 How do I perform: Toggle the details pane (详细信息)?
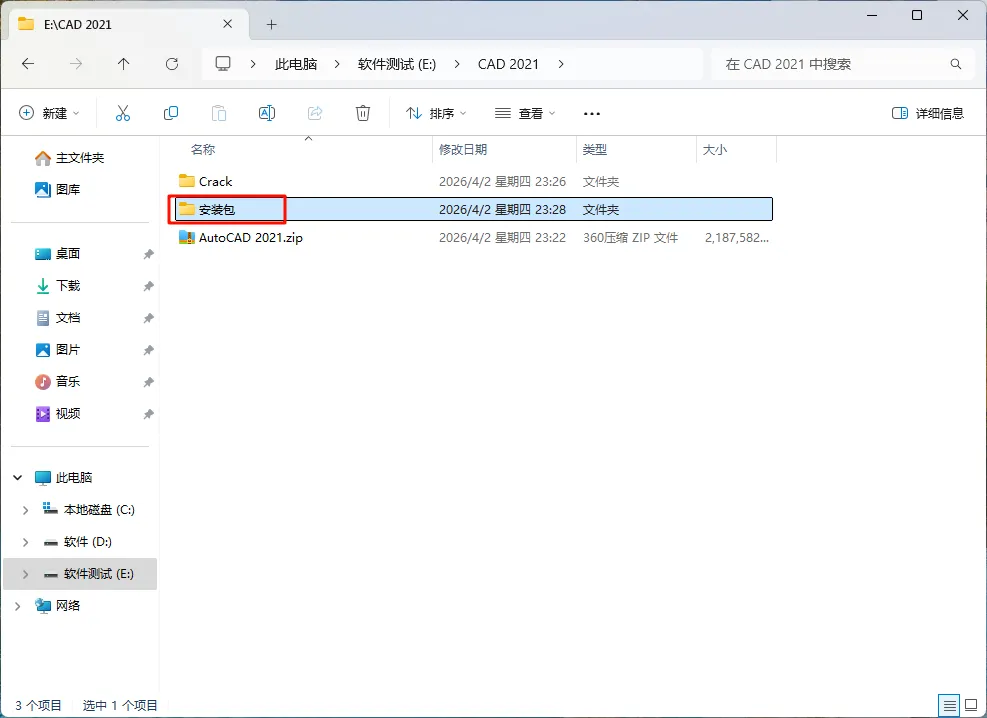tap(928, 113)
